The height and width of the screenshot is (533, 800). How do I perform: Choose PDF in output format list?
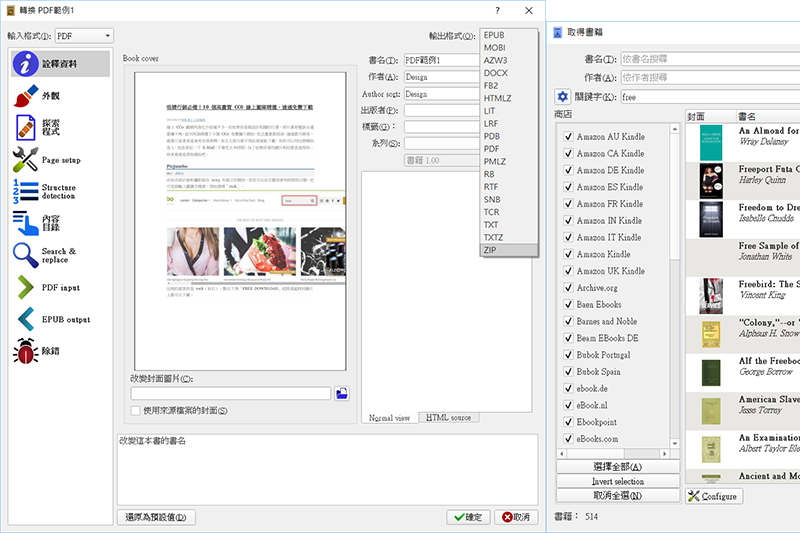[x=509, y=149]
